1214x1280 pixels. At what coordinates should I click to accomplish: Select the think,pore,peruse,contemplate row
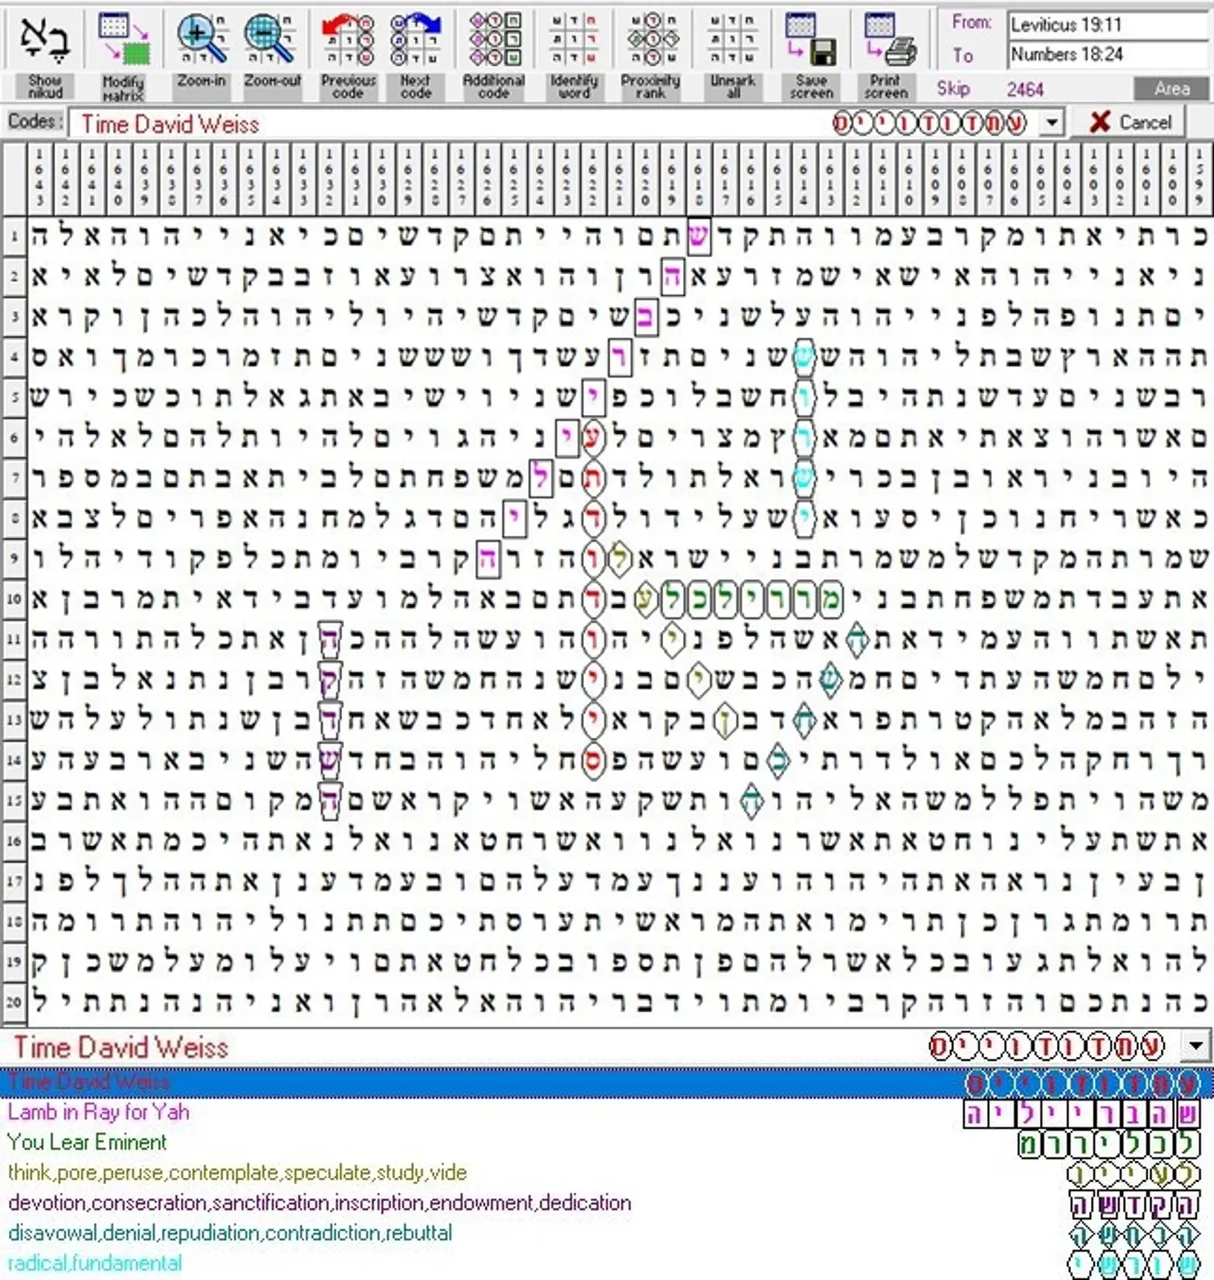pyautogui.click(x=606, y=1172)
